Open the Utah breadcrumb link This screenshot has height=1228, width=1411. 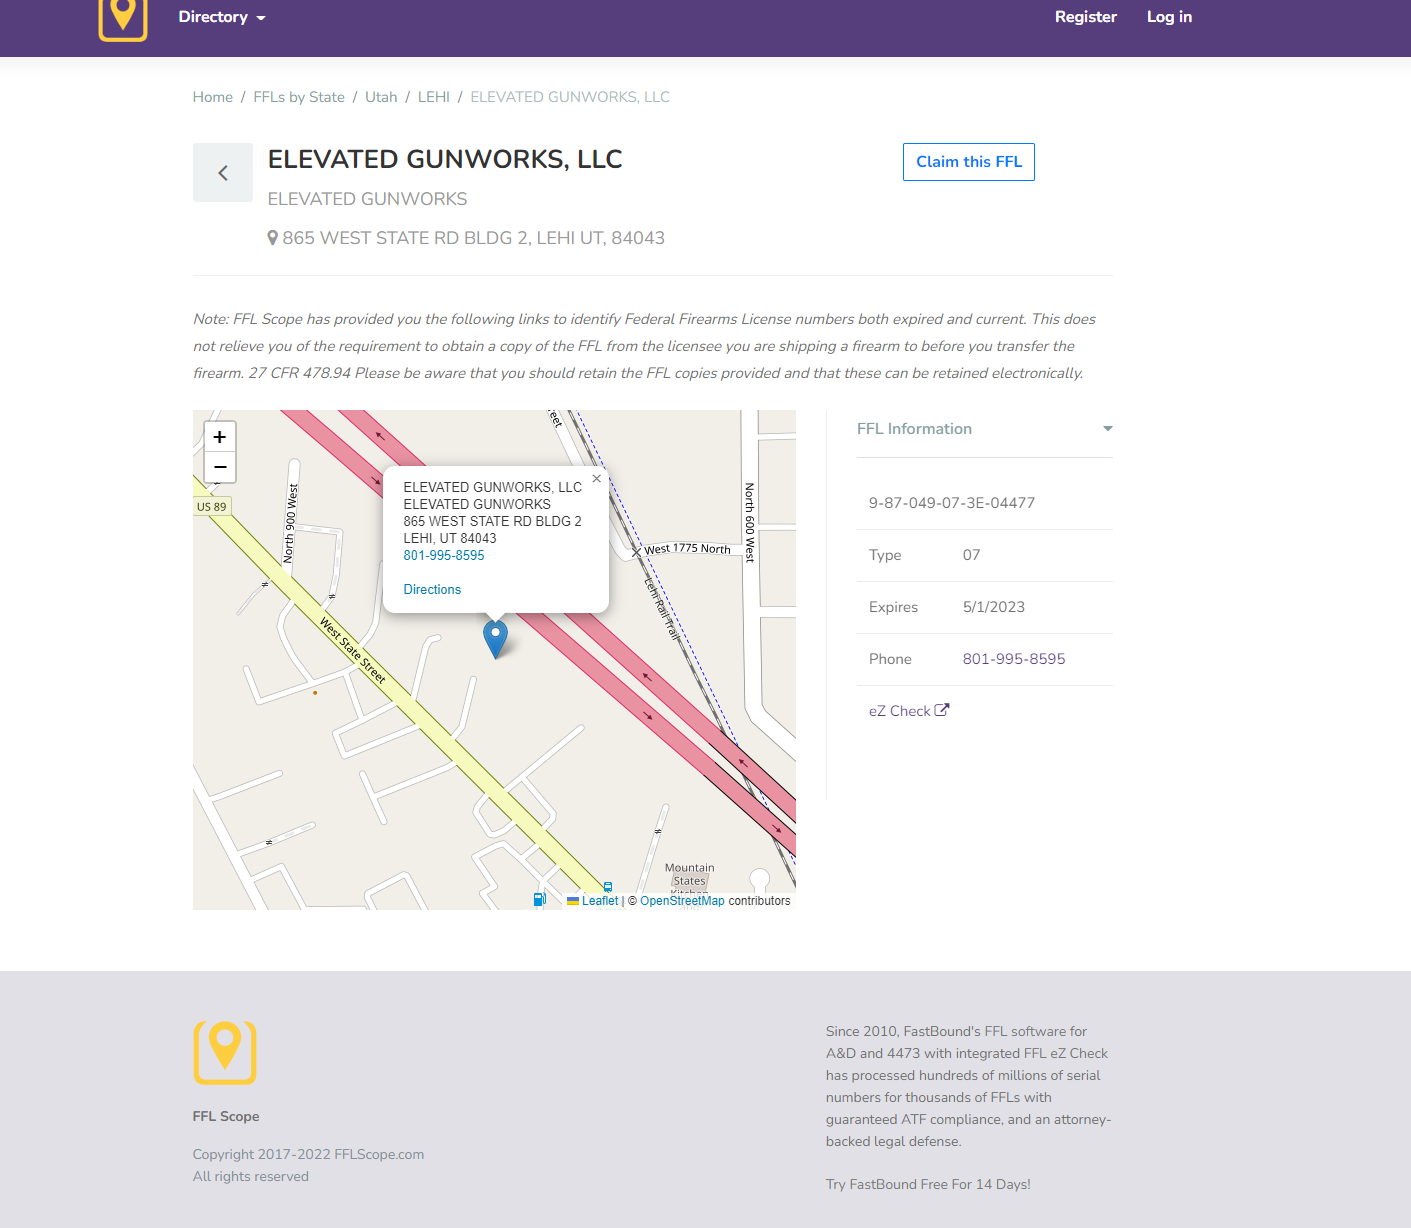[x=381, y=97]
